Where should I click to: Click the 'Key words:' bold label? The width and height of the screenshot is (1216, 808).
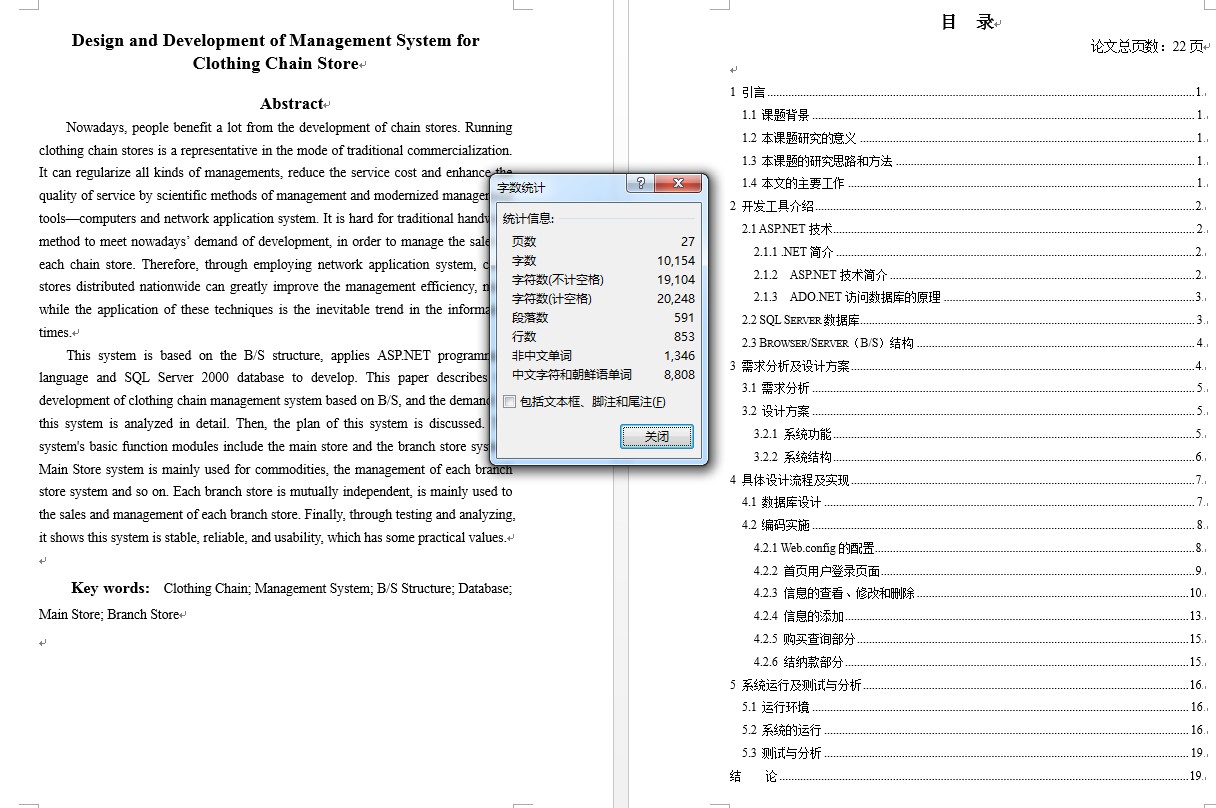[x=111, y=588]
